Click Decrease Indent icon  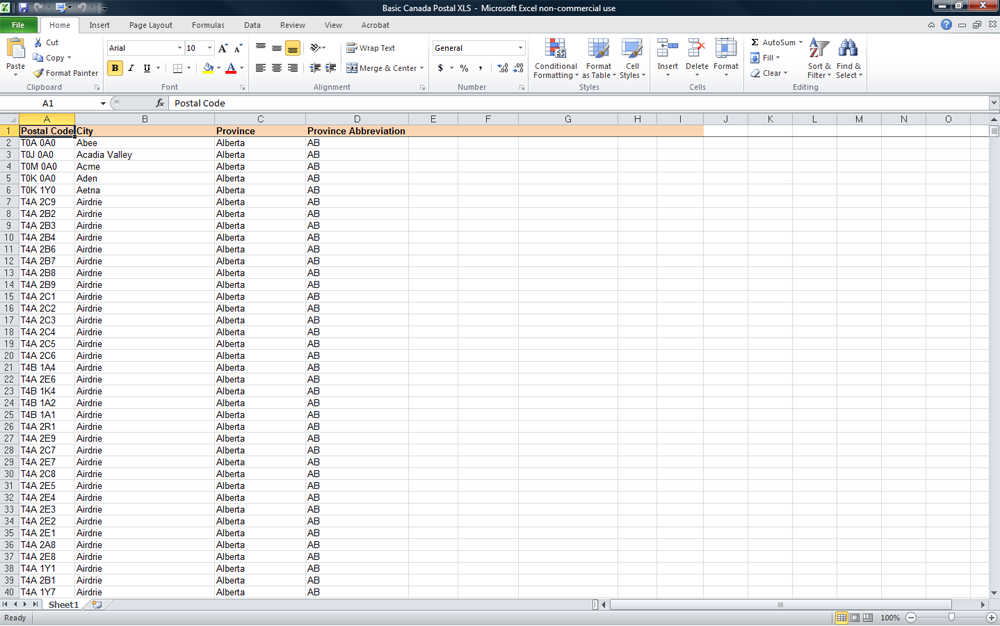(315, 68)
